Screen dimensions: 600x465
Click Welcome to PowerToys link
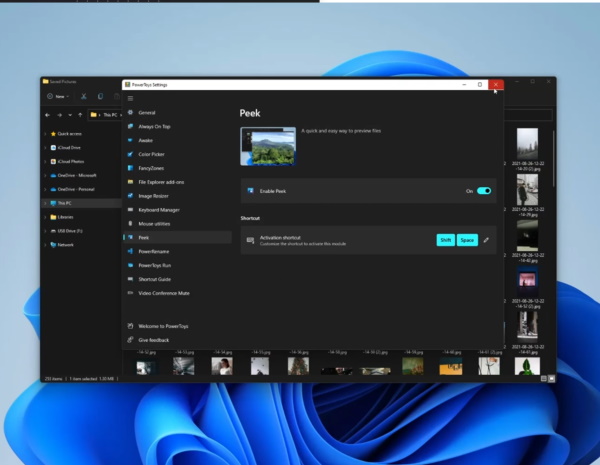click(160, 326)
